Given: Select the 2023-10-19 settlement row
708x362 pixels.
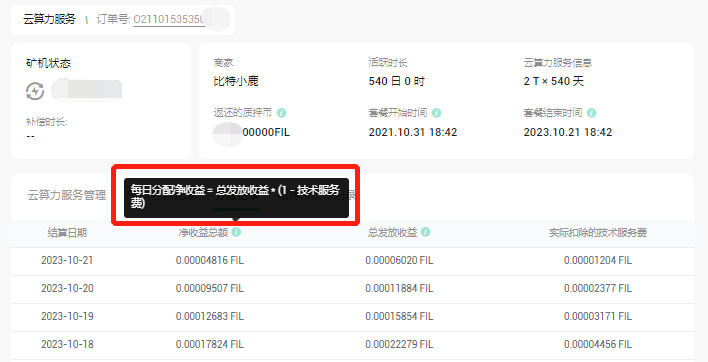Looking at the screenshot, I should click(x=352, y=317).
